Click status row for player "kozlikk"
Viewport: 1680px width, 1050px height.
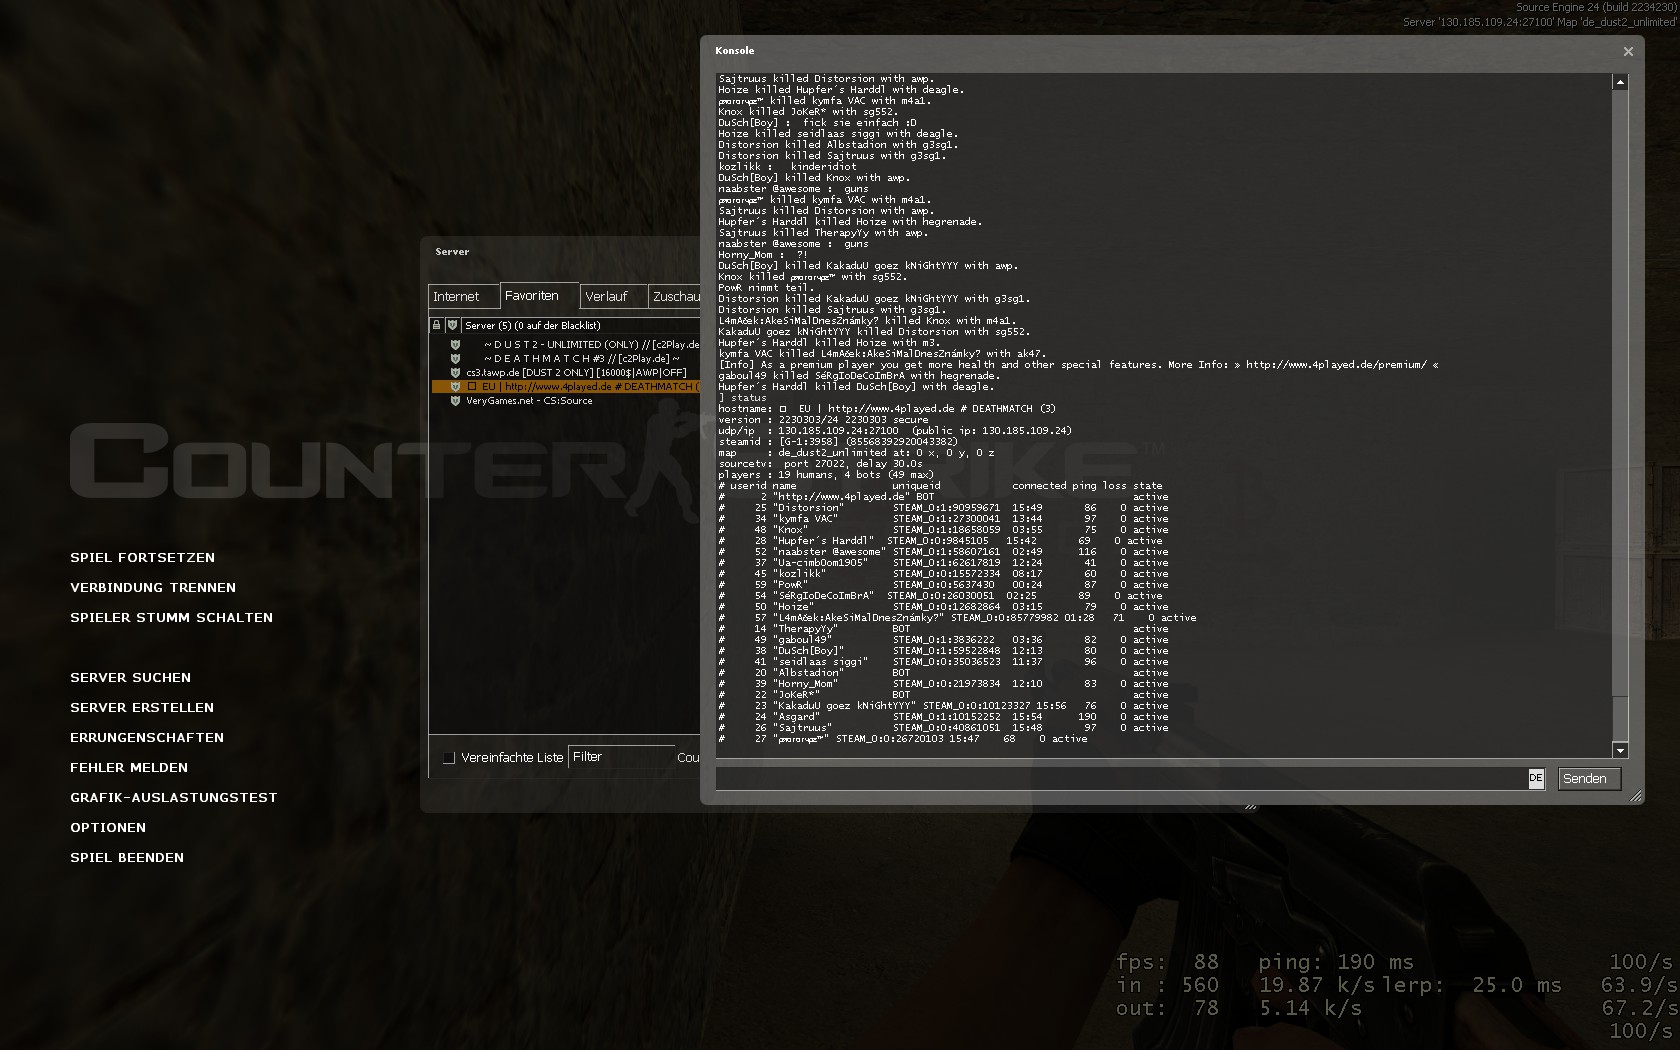pyautogui.click(x=943, y=573)
